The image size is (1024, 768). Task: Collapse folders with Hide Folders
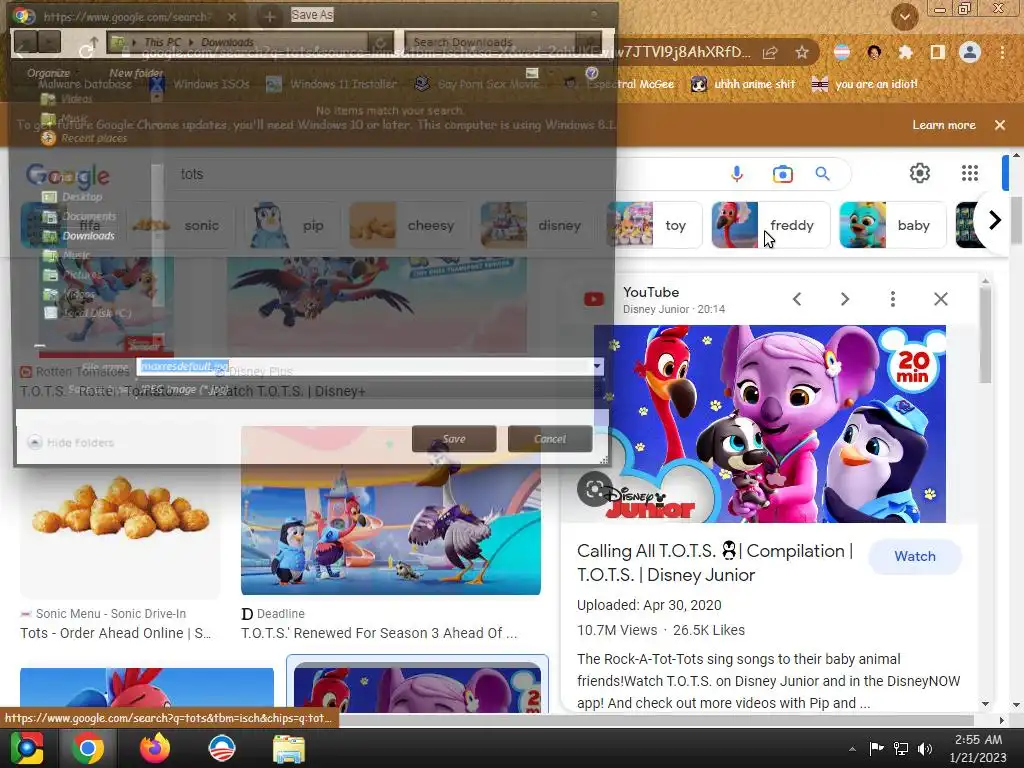71,443
